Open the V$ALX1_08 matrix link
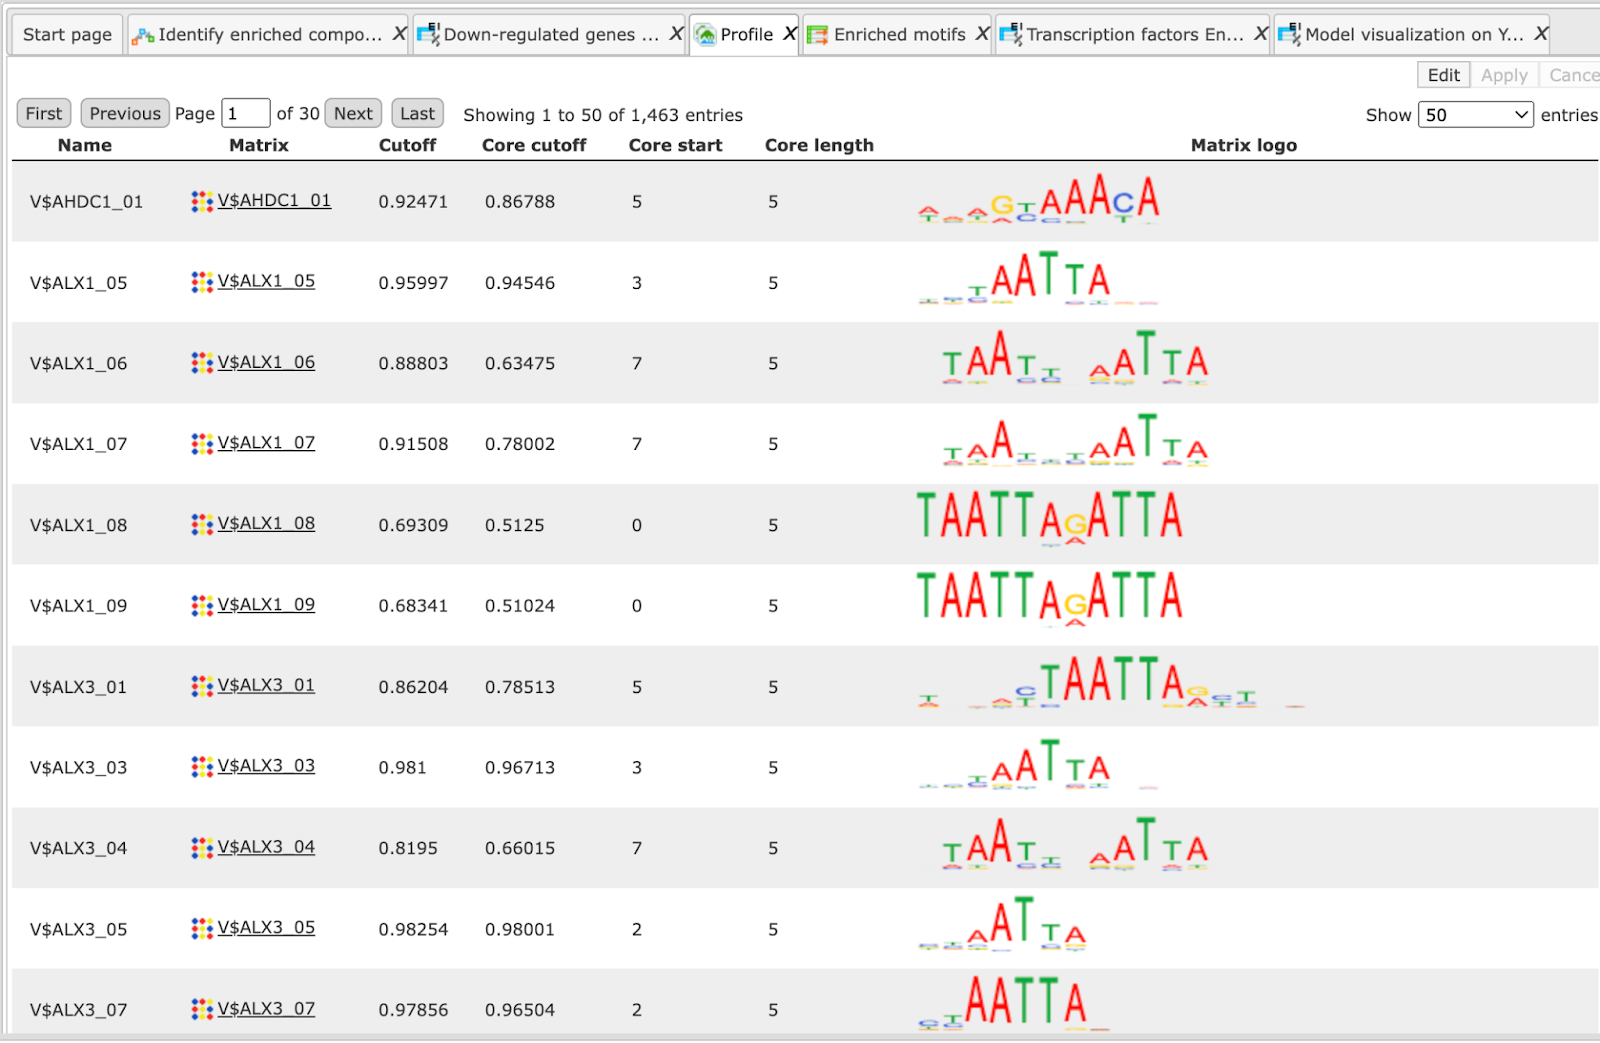 [x=266, y=523]
